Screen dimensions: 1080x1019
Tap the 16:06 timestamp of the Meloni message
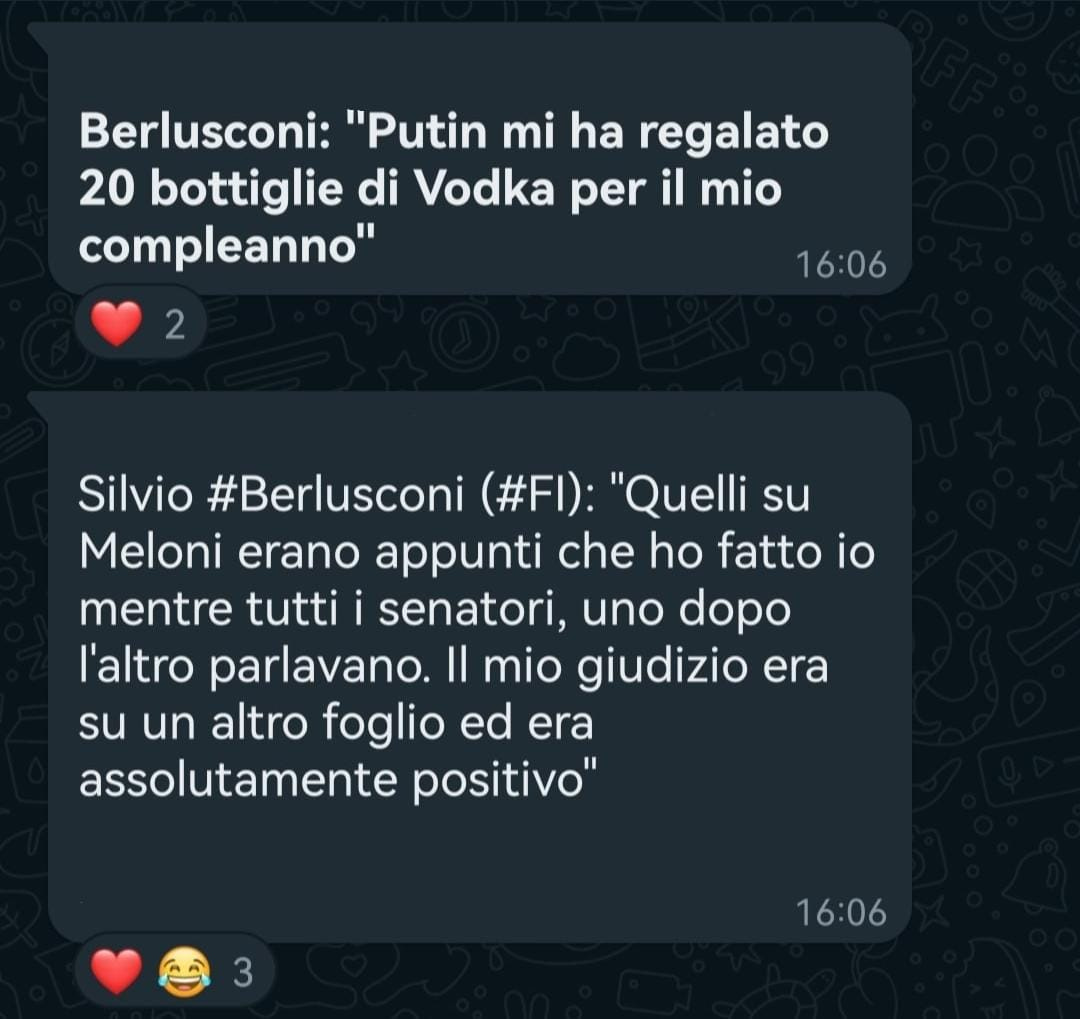(x=841, y=912)
